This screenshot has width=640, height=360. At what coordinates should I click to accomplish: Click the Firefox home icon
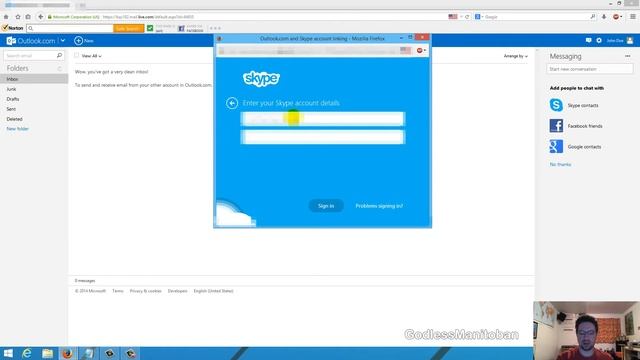coord(6,17)
